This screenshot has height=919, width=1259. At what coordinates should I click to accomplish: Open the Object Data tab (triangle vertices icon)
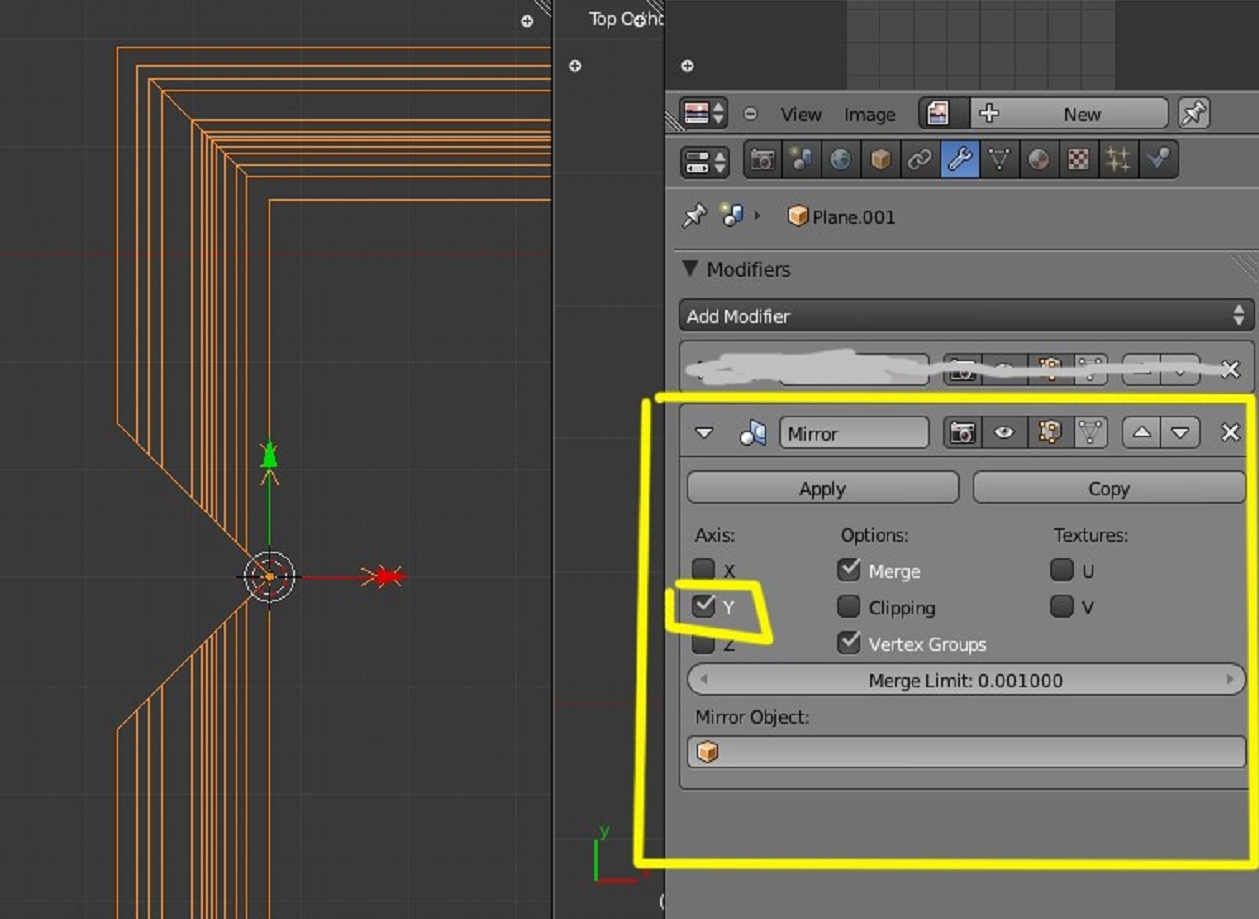pyautogui.click(x=998, y=160)
